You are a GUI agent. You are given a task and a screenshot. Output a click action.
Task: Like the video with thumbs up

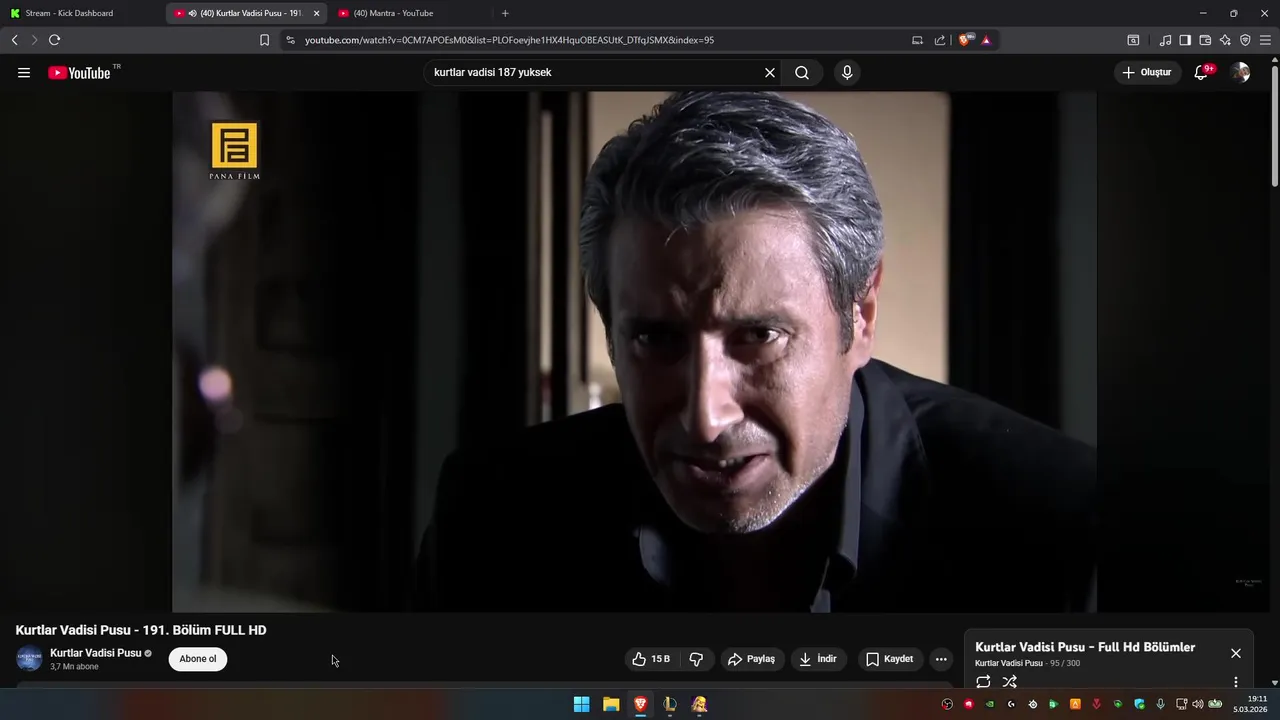640,659
